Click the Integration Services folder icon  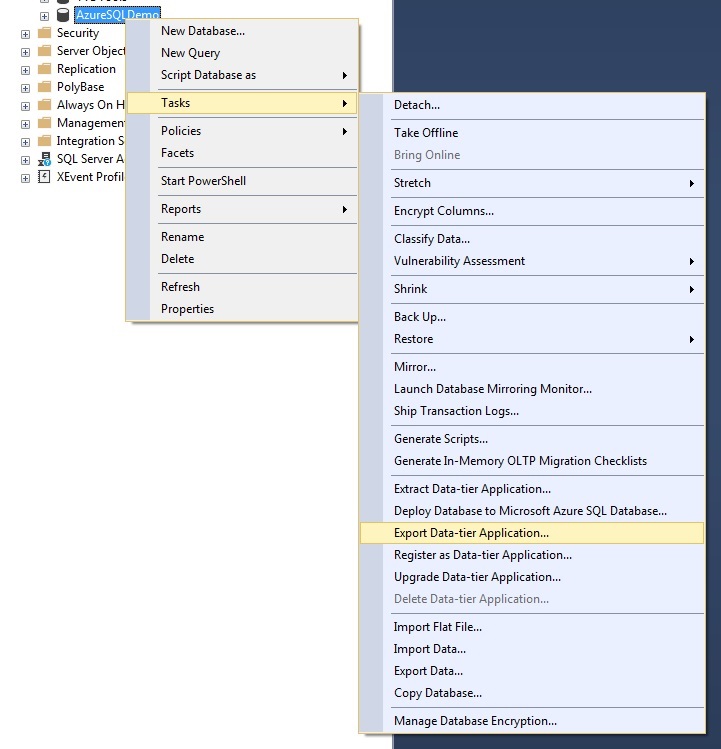(44, 141)
